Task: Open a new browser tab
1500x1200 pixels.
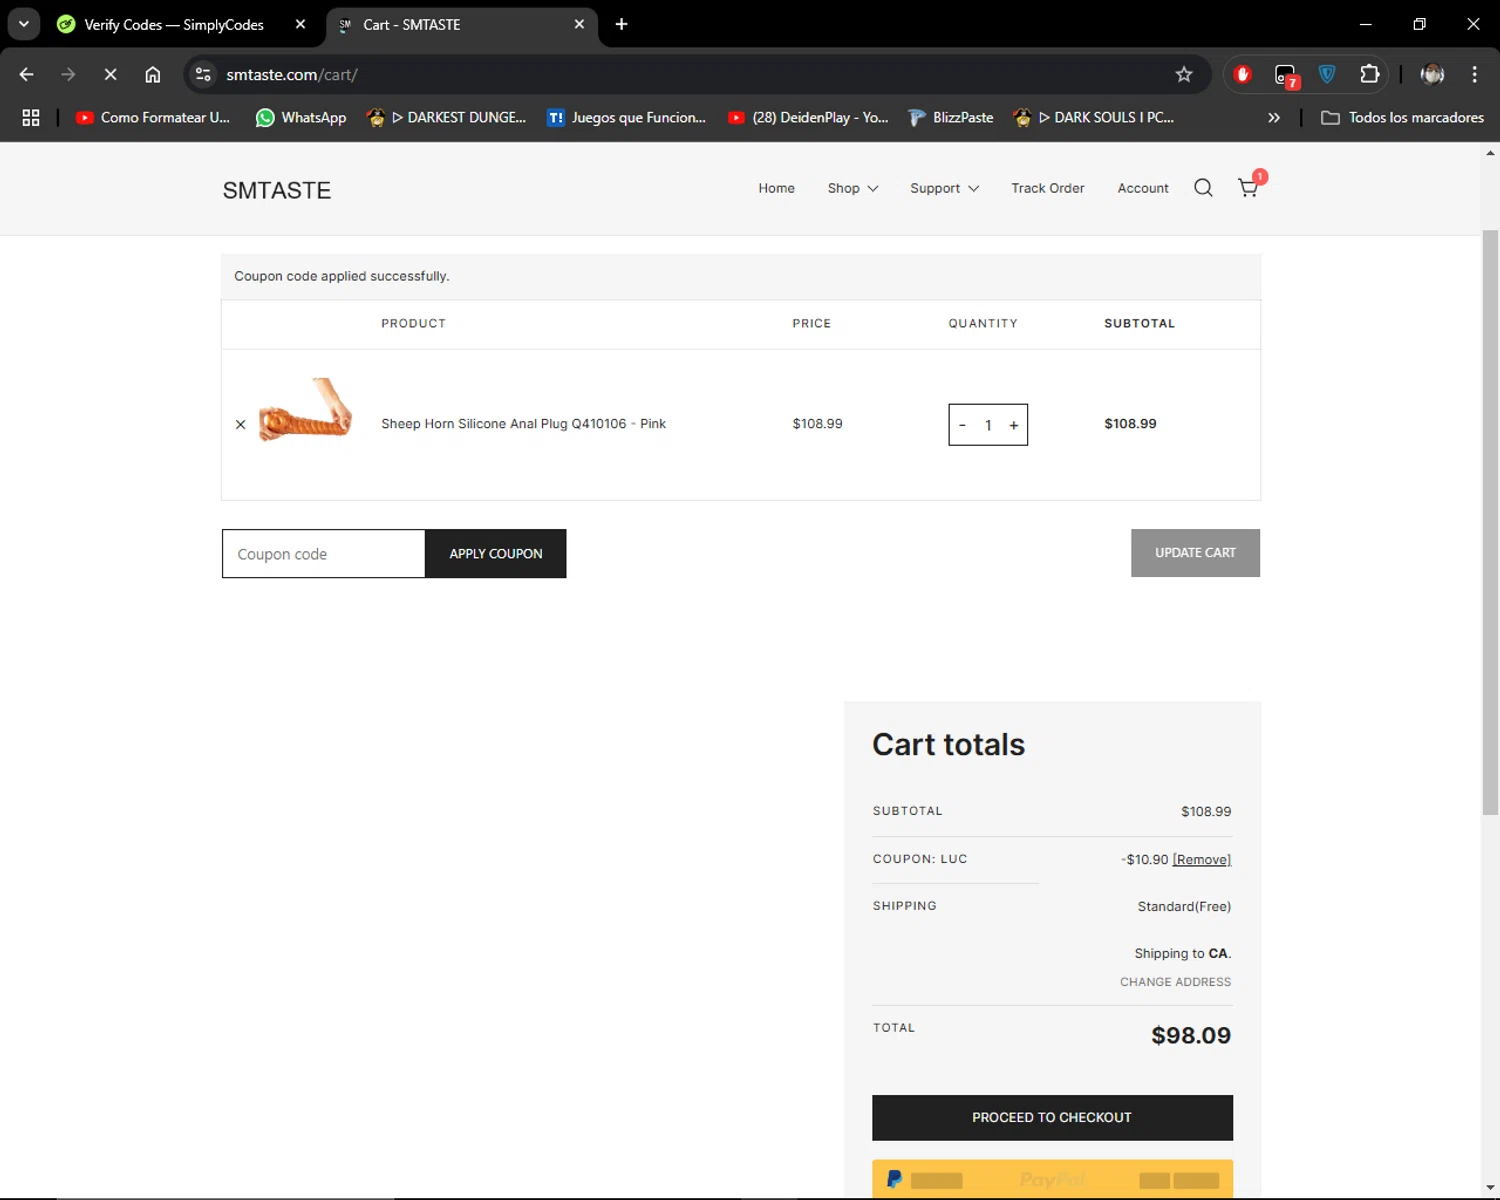Action: pos(621,24)
